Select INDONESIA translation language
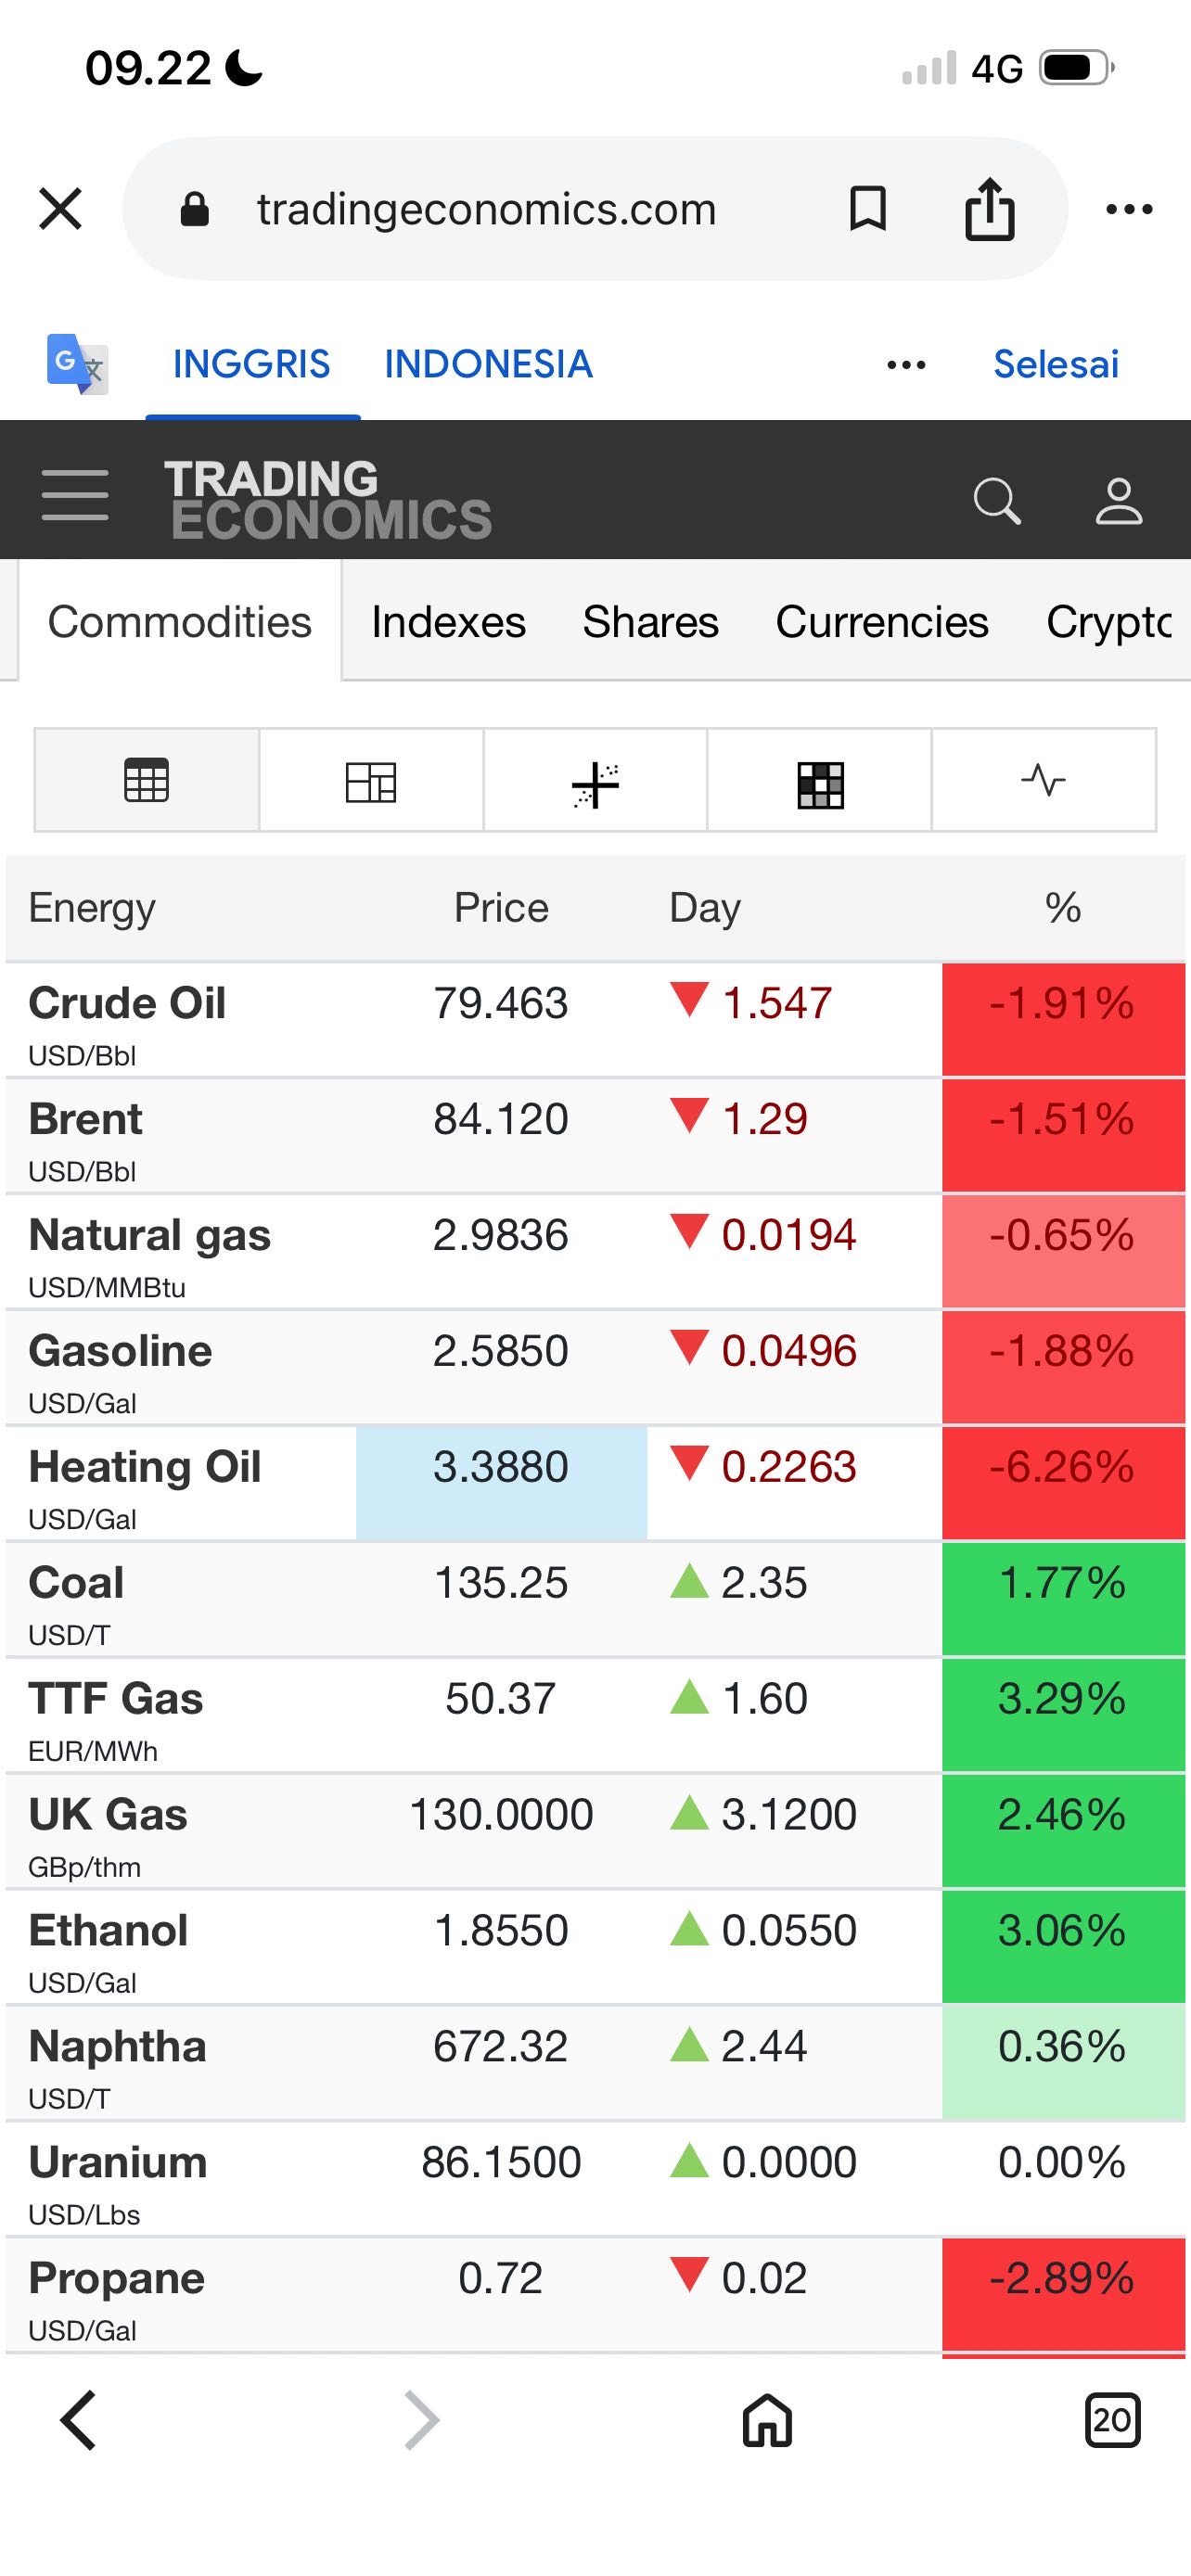The width and height of the screenshot is (1191, 2576). [x=488, y=364]
